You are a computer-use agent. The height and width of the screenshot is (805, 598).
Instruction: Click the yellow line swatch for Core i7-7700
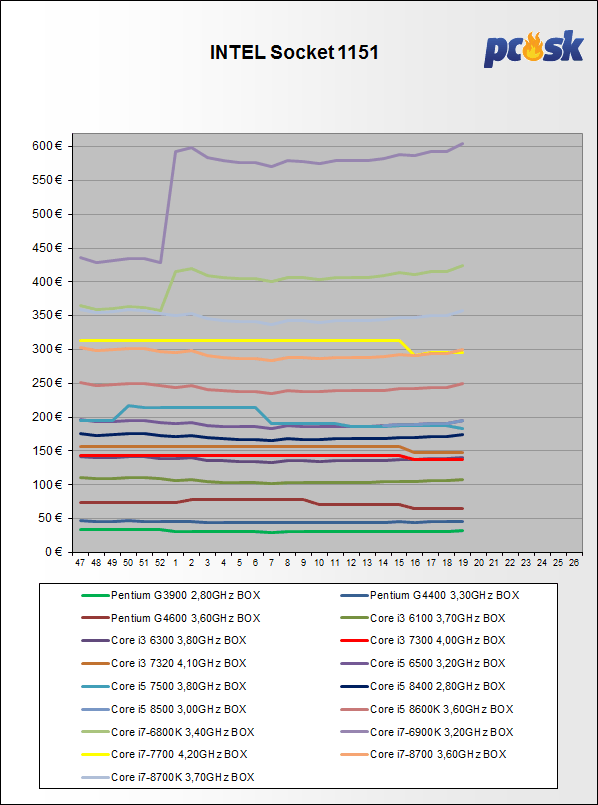pyautogui.click(x=95, y=754)
